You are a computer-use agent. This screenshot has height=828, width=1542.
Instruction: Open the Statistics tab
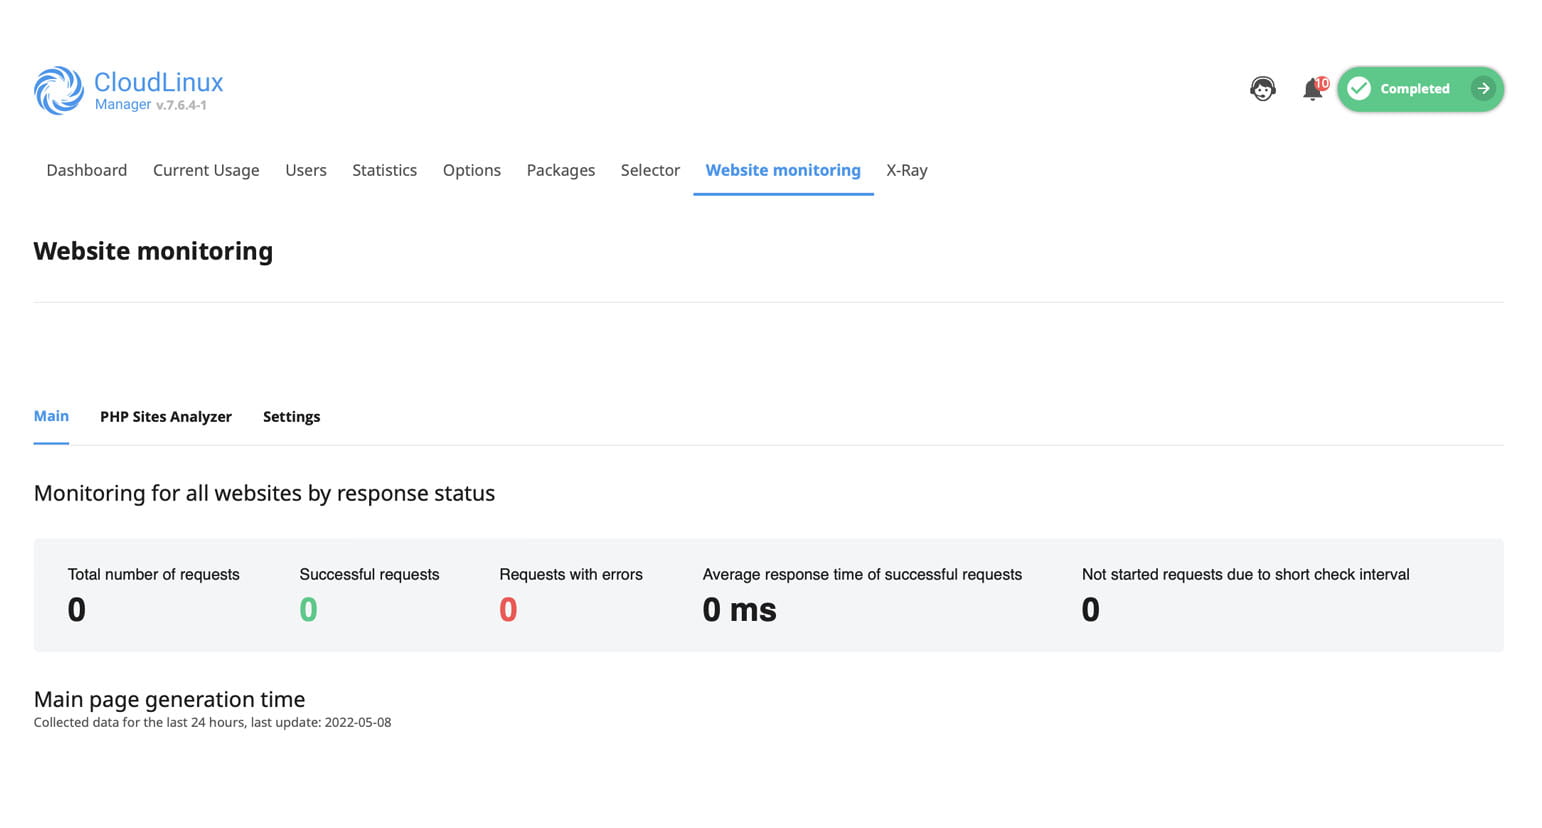tap(384, 170)
